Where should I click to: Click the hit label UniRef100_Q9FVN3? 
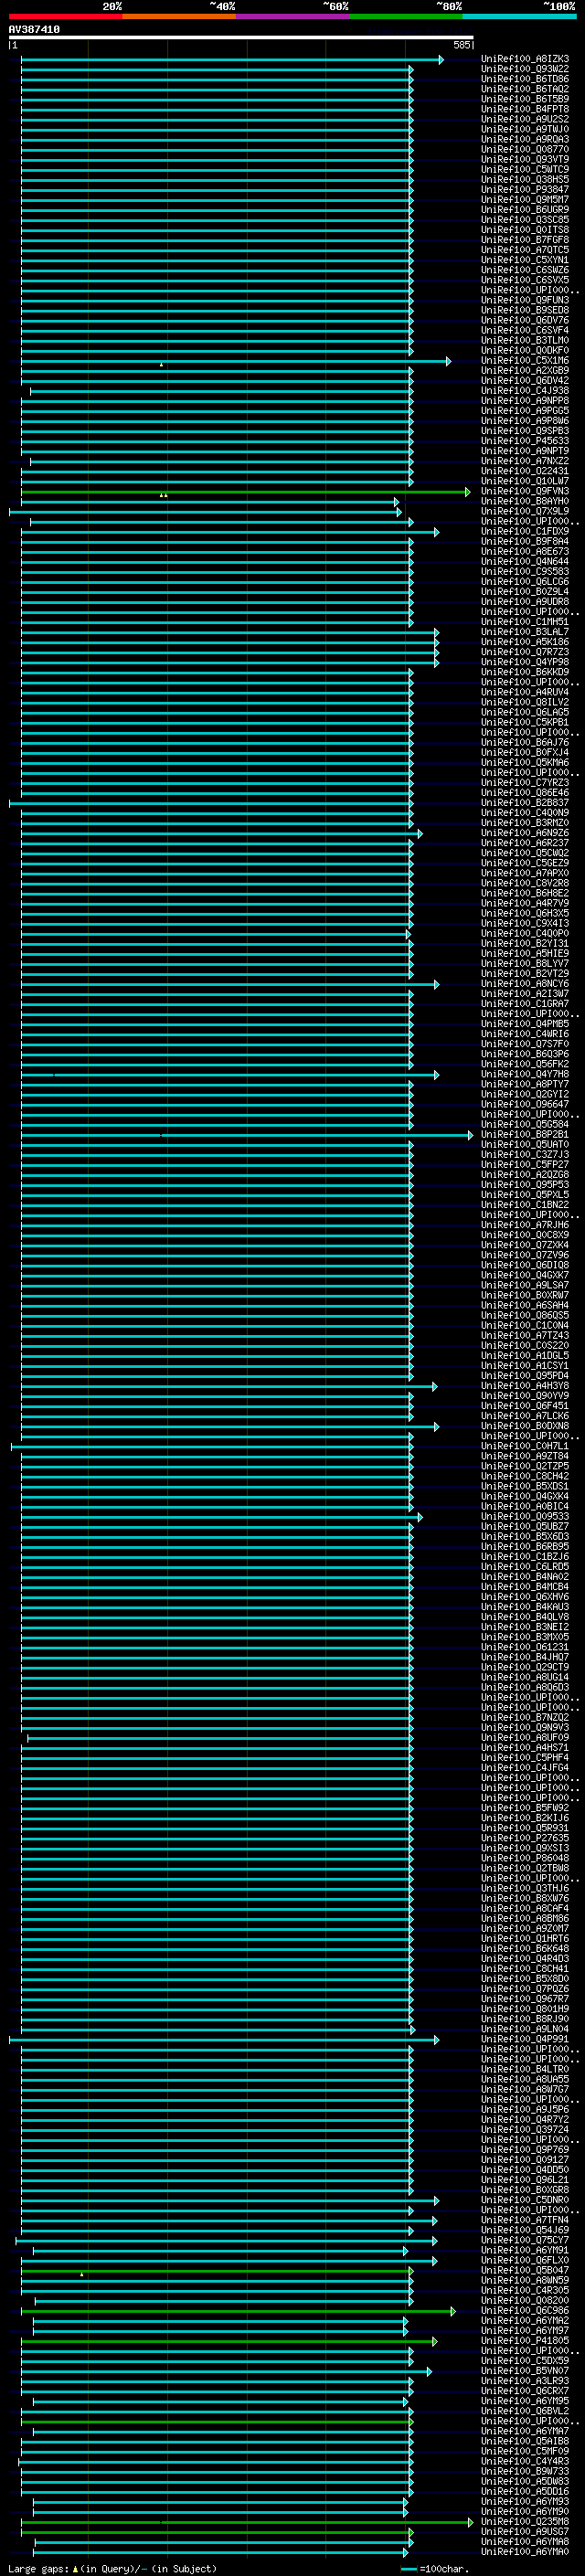click(x=525, y=492)
